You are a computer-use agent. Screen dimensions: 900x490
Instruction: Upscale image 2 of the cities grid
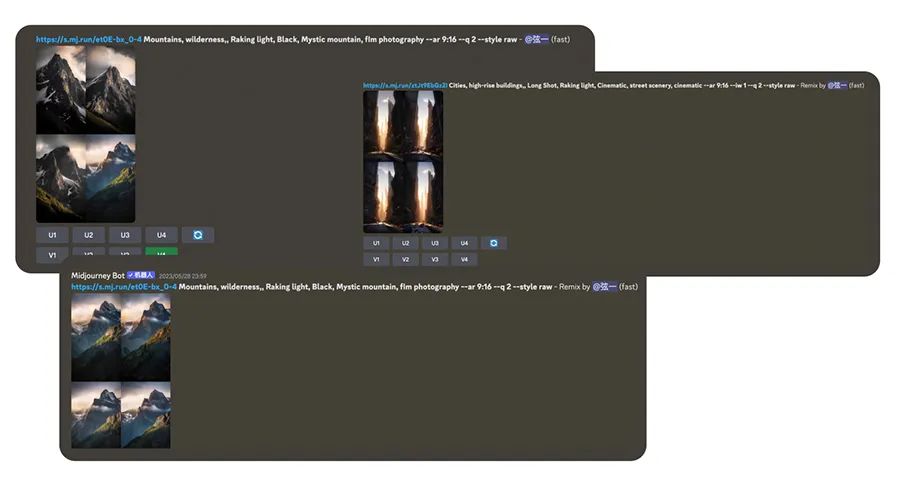[405, 243]
